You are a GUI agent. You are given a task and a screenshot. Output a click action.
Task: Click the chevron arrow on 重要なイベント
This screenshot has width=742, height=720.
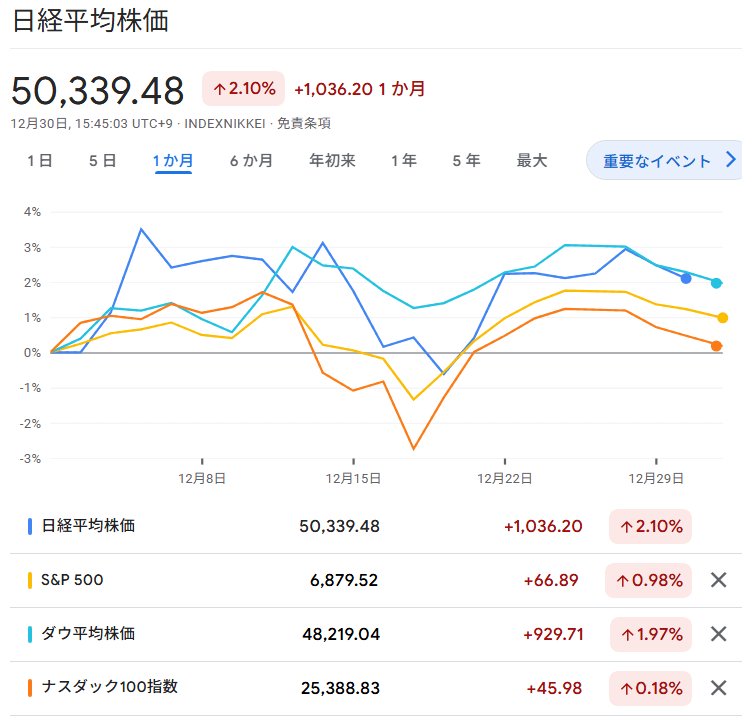point(731,160)
